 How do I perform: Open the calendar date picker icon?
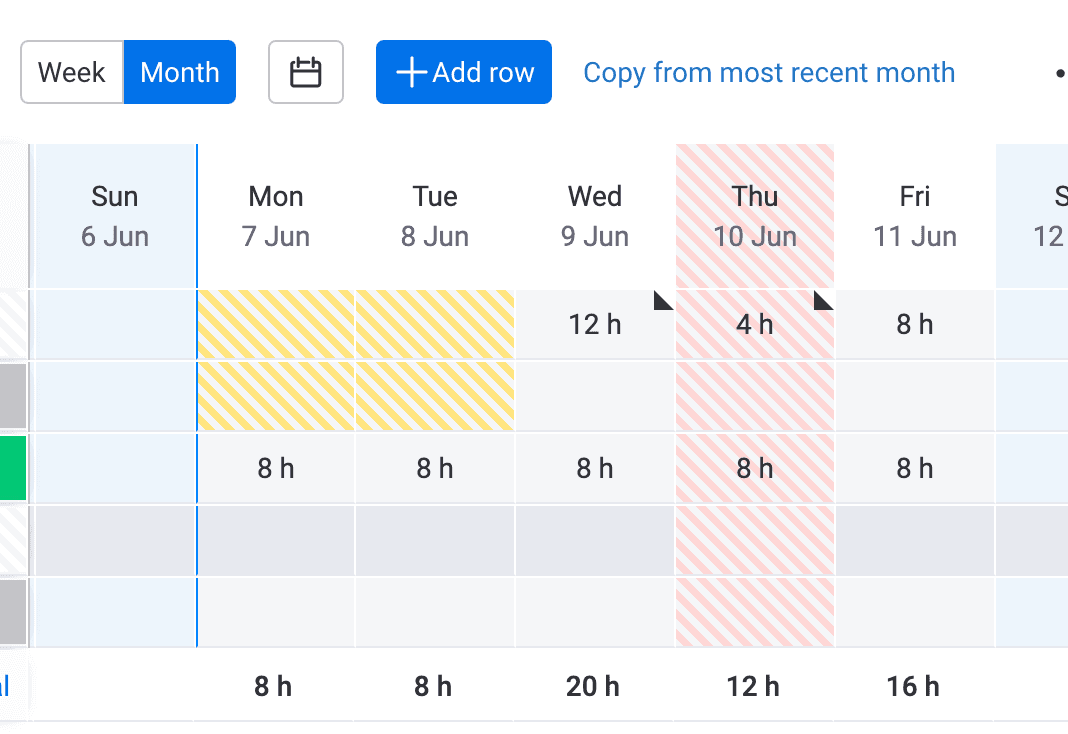click(x=306, y=72)
